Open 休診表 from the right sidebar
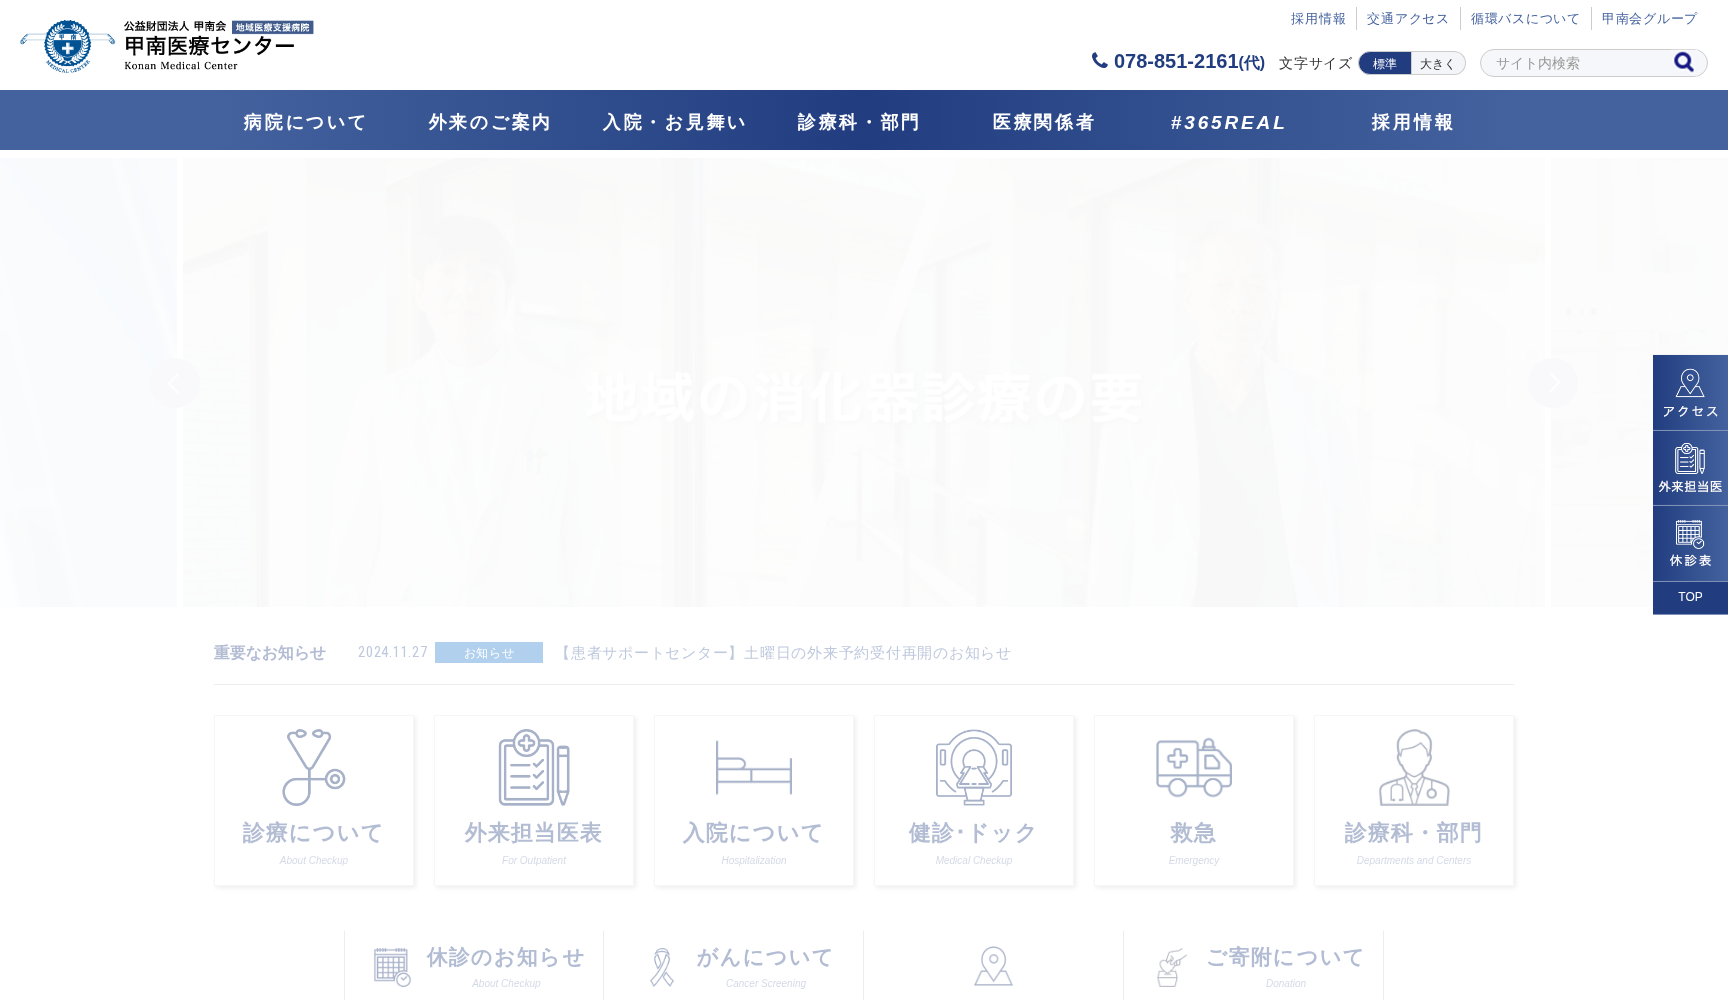Image resolution: width=1728 pixels, height=1000 pixels. tap(1690, 542)
